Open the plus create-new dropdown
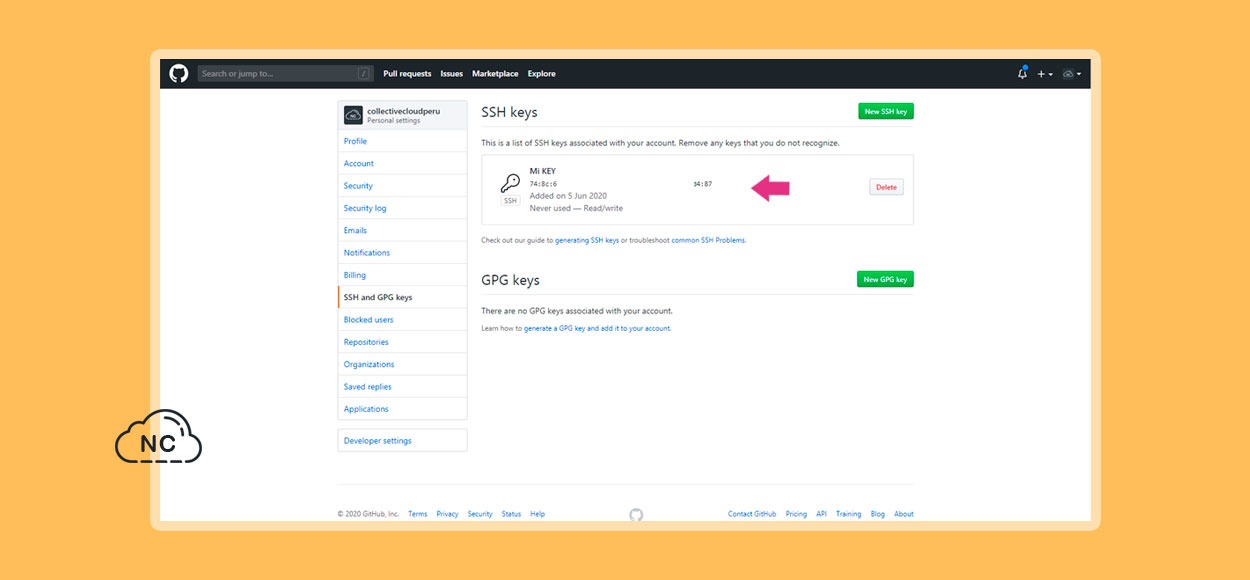 pyautogui.click(x=1044, y=74)
